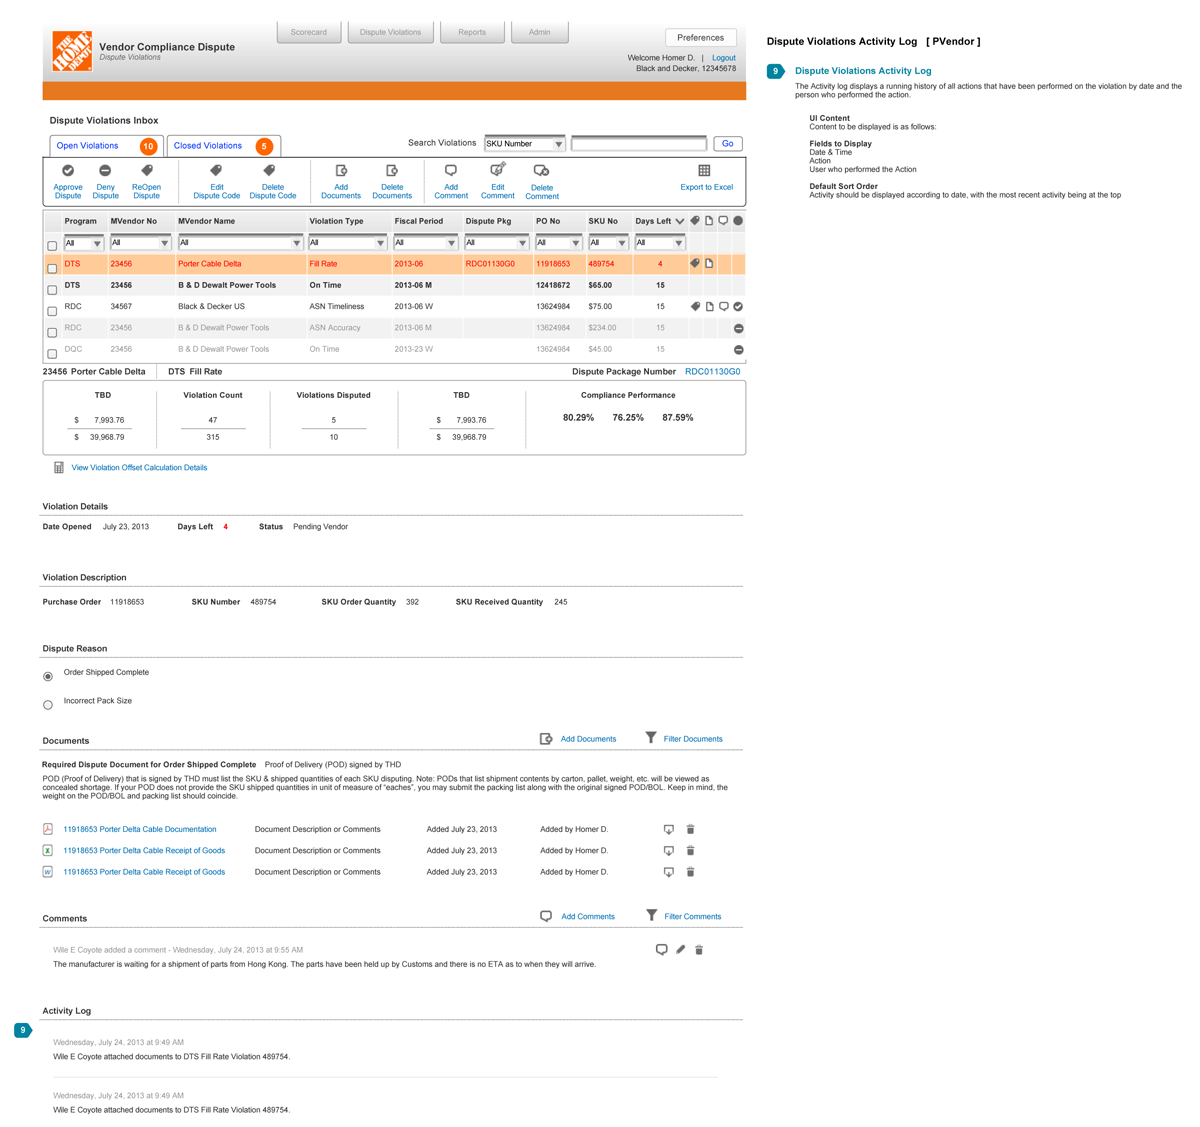Open the Reports tab
This screenshot has height=1127, width=1200.
(x=472, y=32)
